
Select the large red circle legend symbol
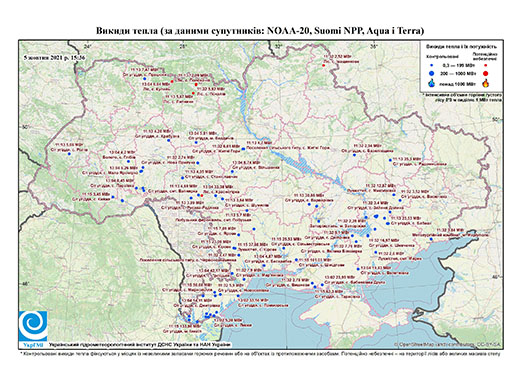485,73
